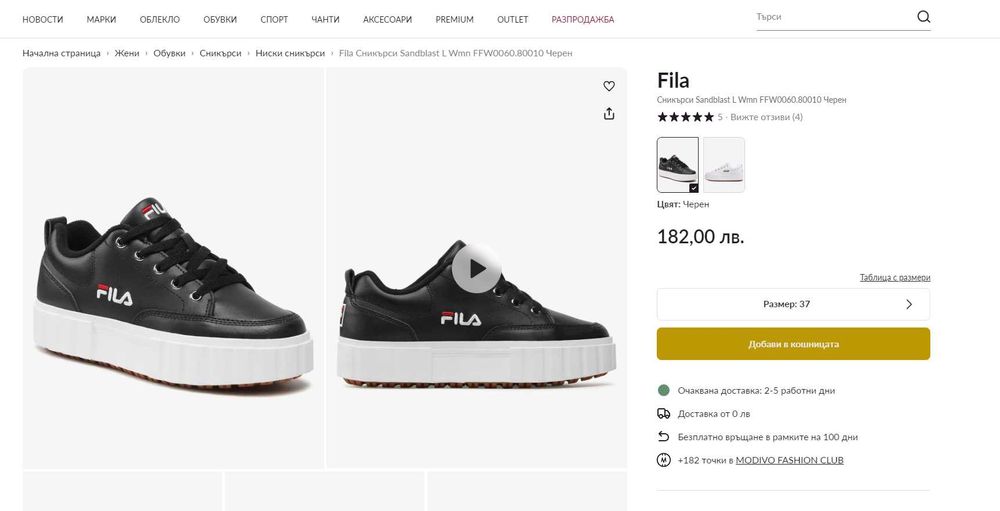This screenshot has height=511, width=1000.
Task: Play the product video
Action: tap(476, 268)
